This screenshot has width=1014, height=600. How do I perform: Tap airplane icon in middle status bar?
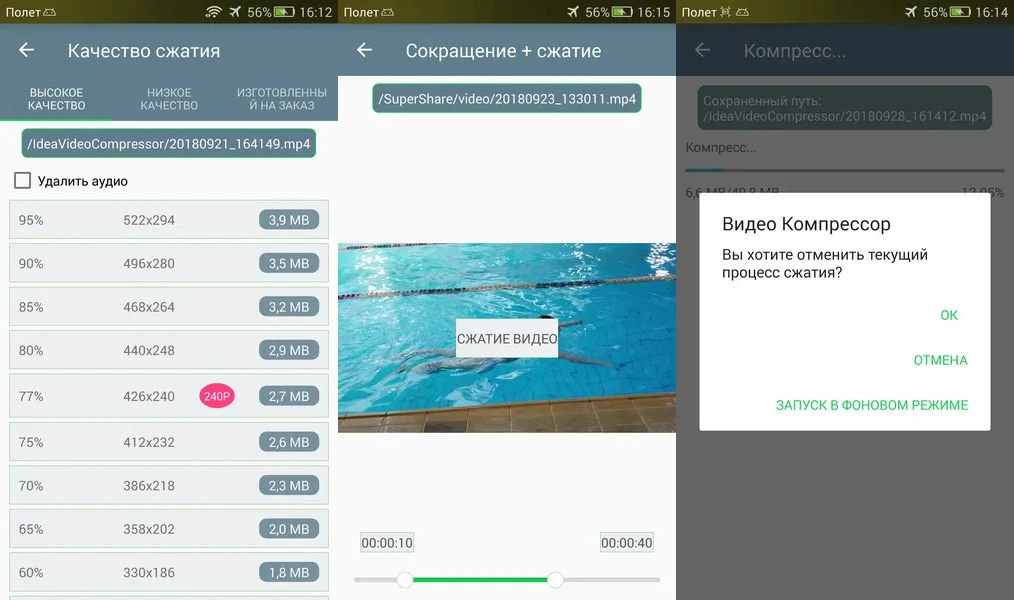[573, 12]
